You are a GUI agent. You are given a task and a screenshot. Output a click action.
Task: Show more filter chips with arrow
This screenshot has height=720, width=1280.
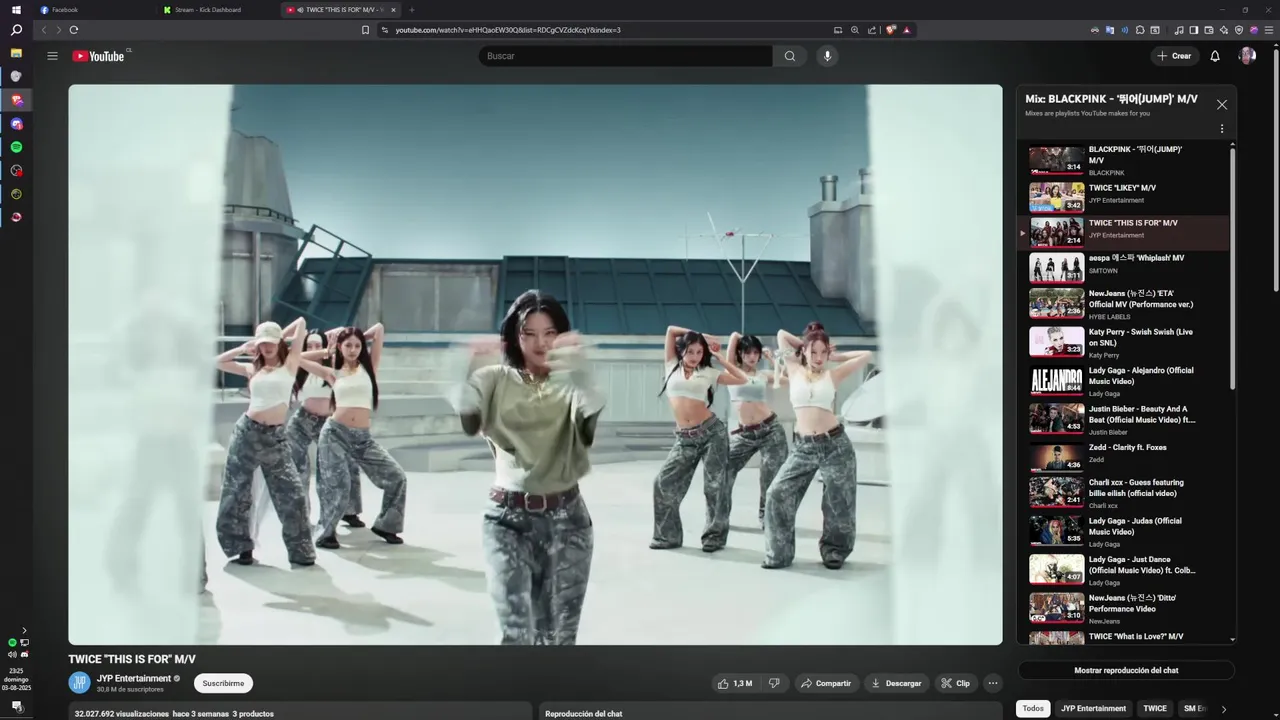[1224, 708]
